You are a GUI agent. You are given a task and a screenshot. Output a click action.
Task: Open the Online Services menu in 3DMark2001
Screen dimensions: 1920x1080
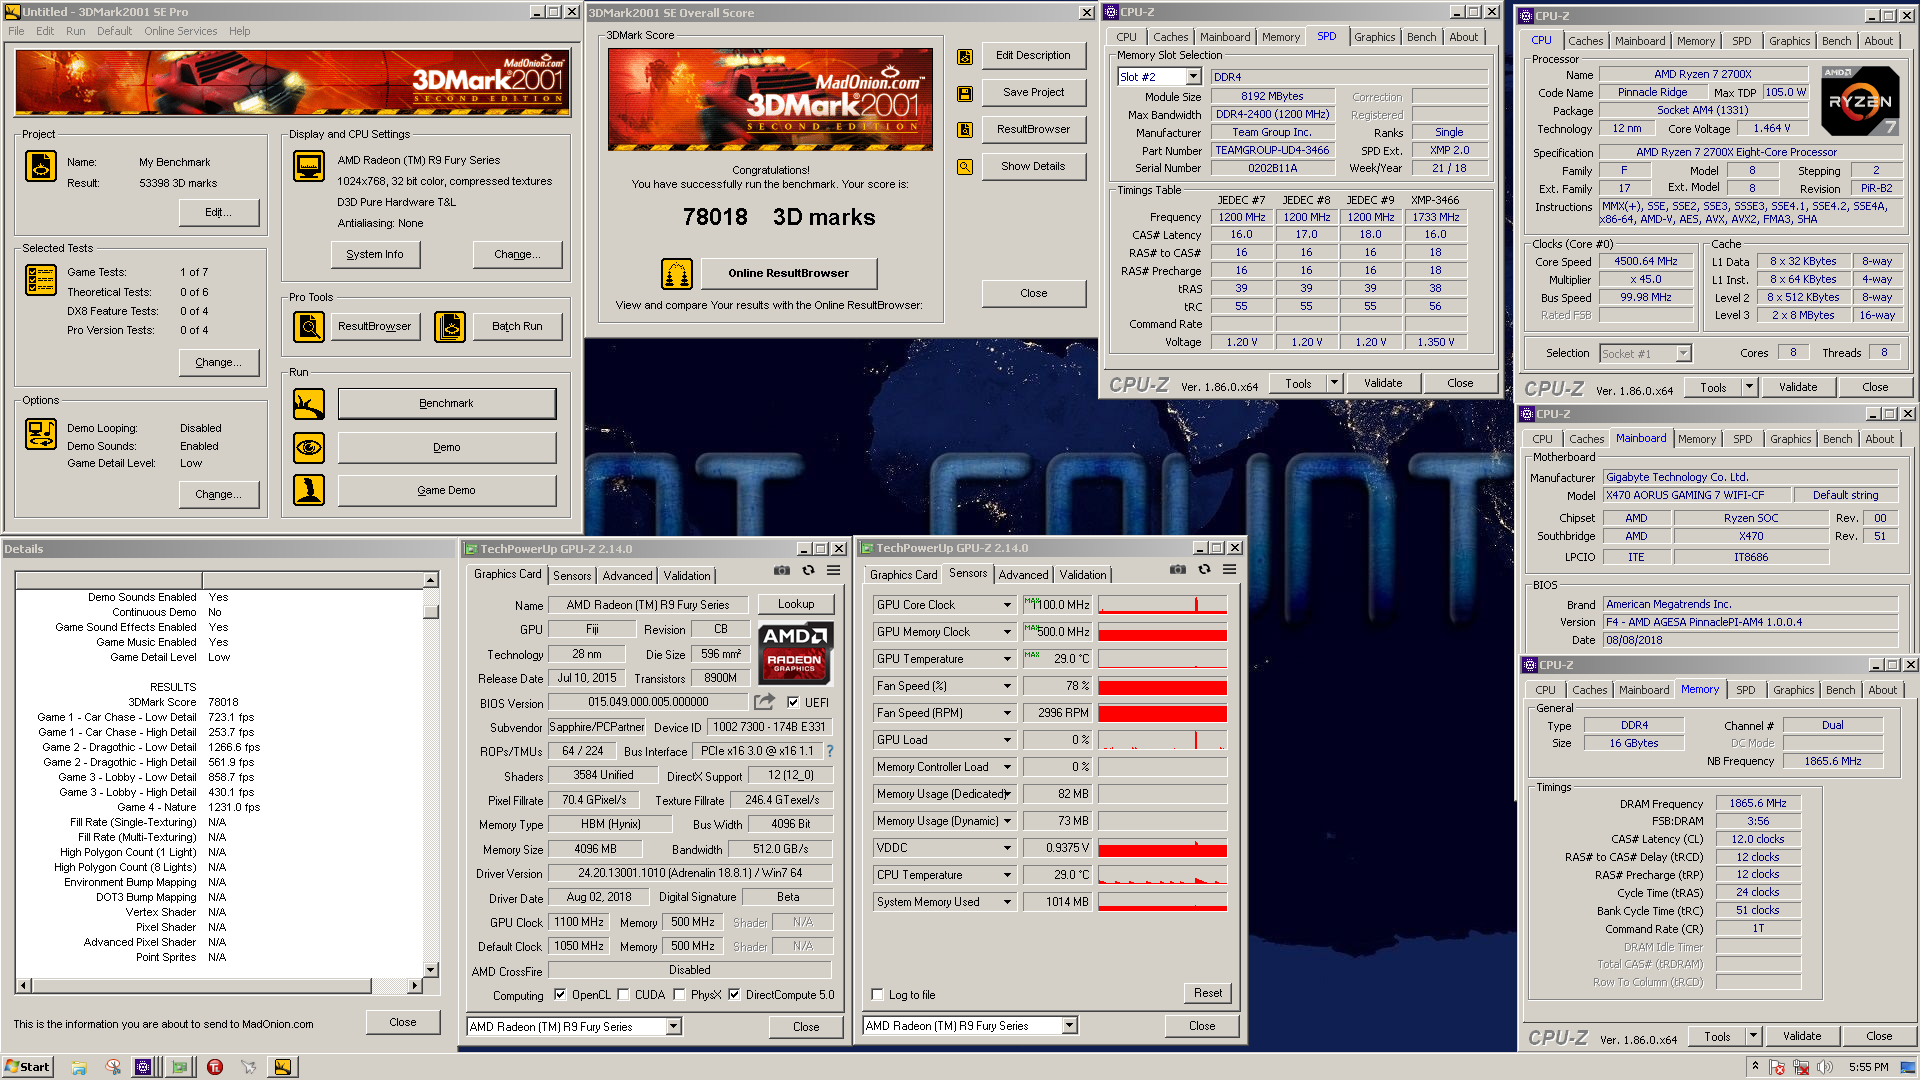pyautogui.click(x=180, y=31)
